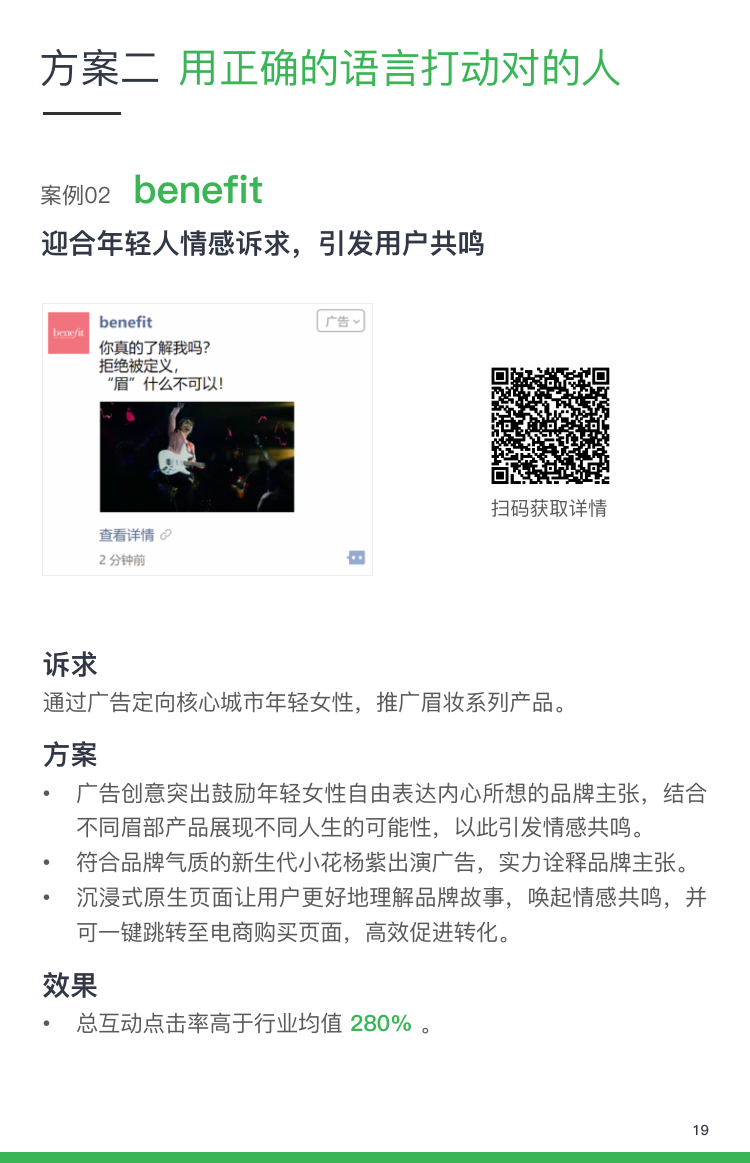Click the QR code image

(550, 426)
